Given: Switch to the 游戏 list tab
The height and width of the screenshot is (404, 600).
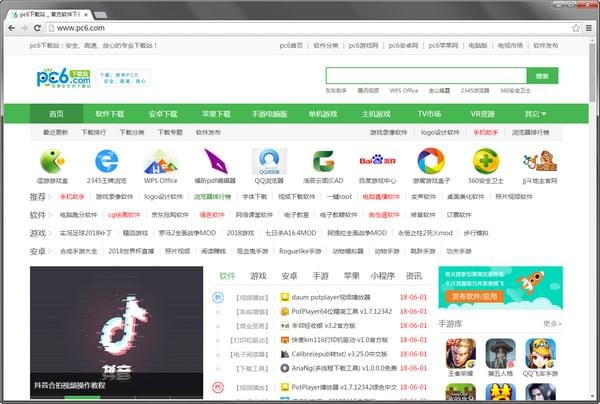Looking at the screenshot, I should click(258, 276).
